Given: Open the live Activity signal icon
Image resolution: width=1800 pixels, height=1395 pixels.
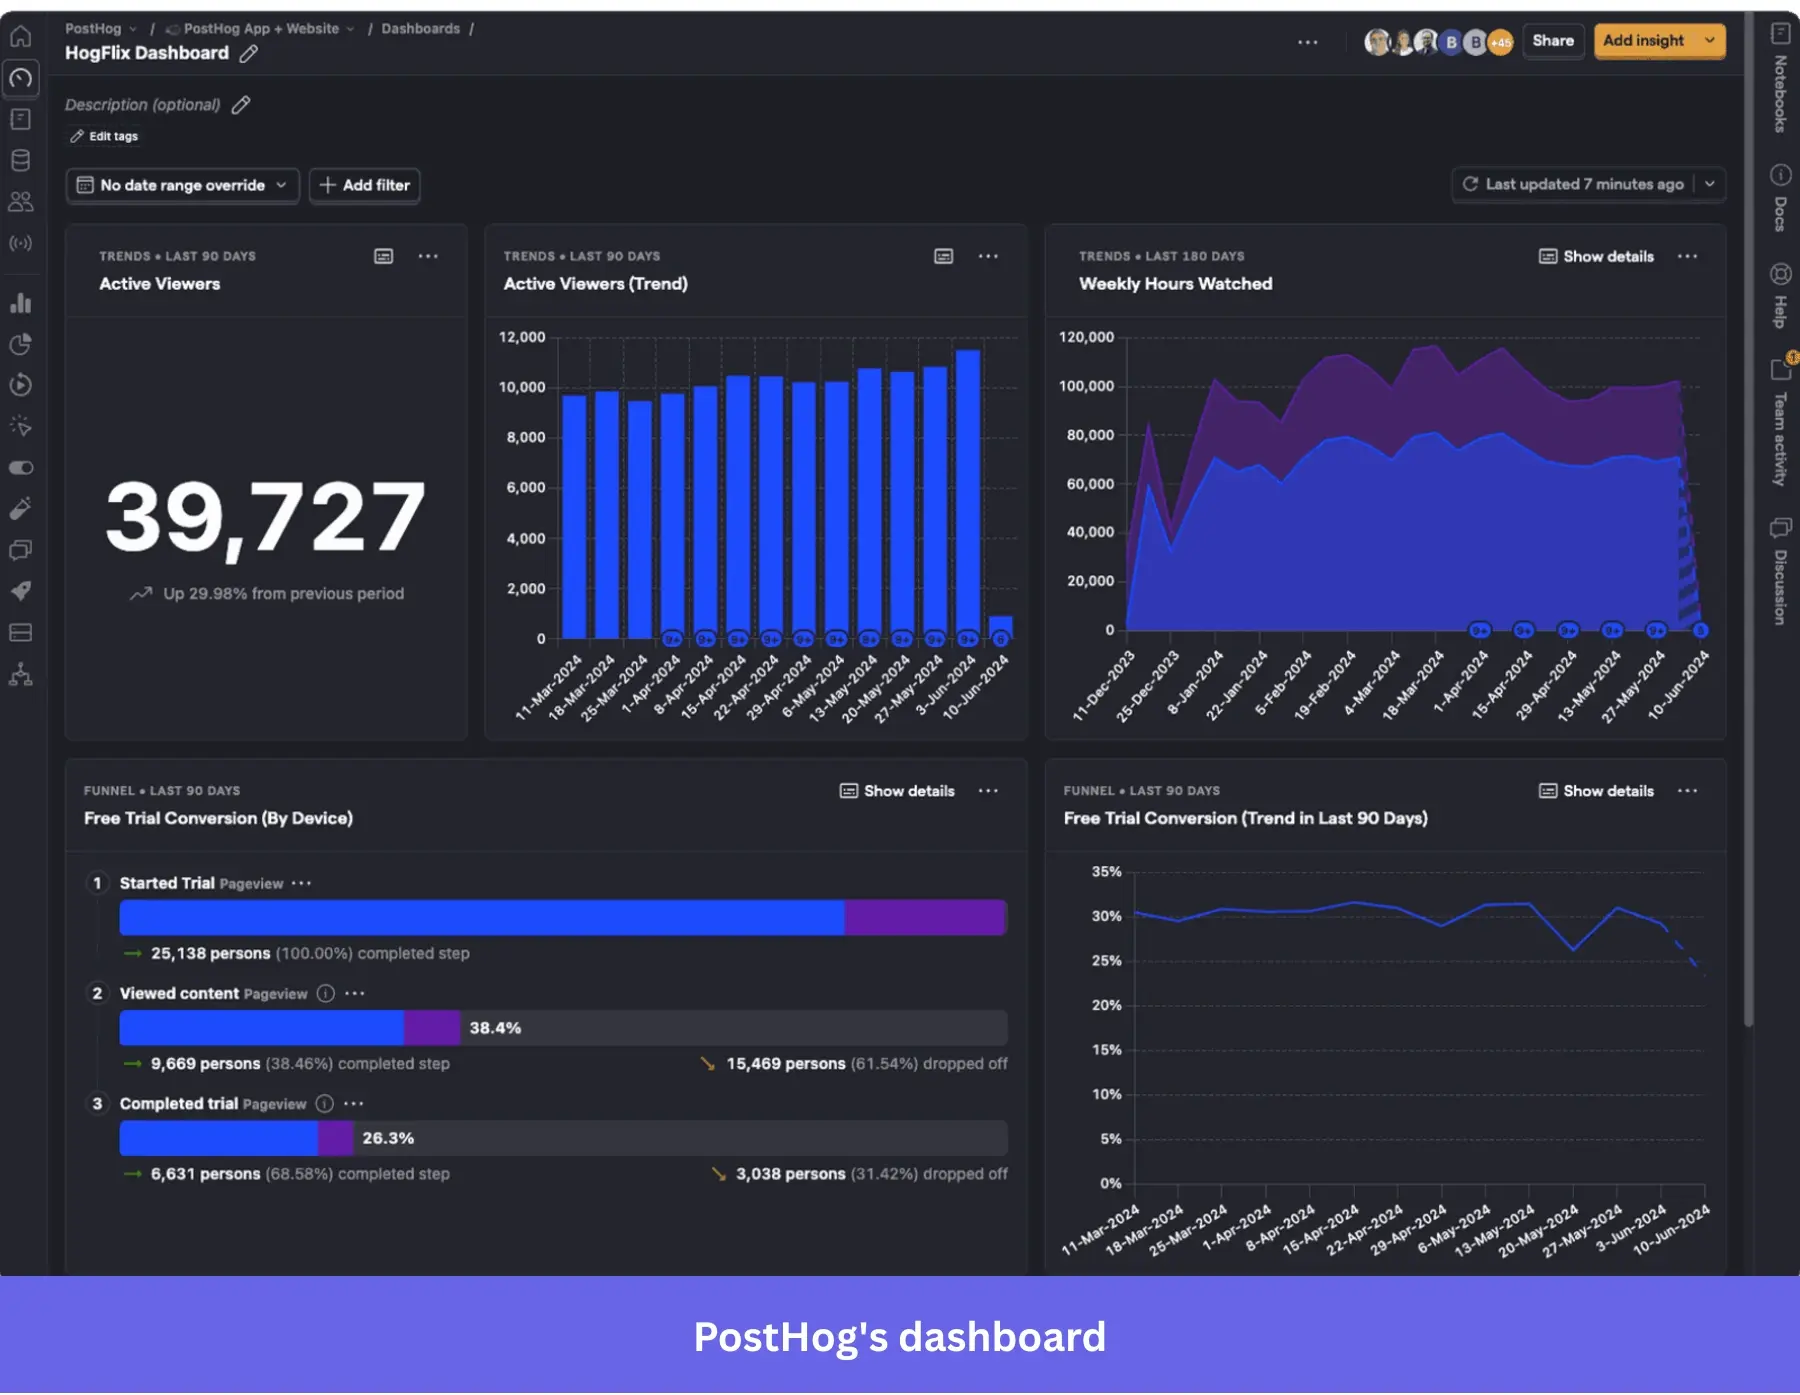Looking at the screenshot, I should pos(21,243).
